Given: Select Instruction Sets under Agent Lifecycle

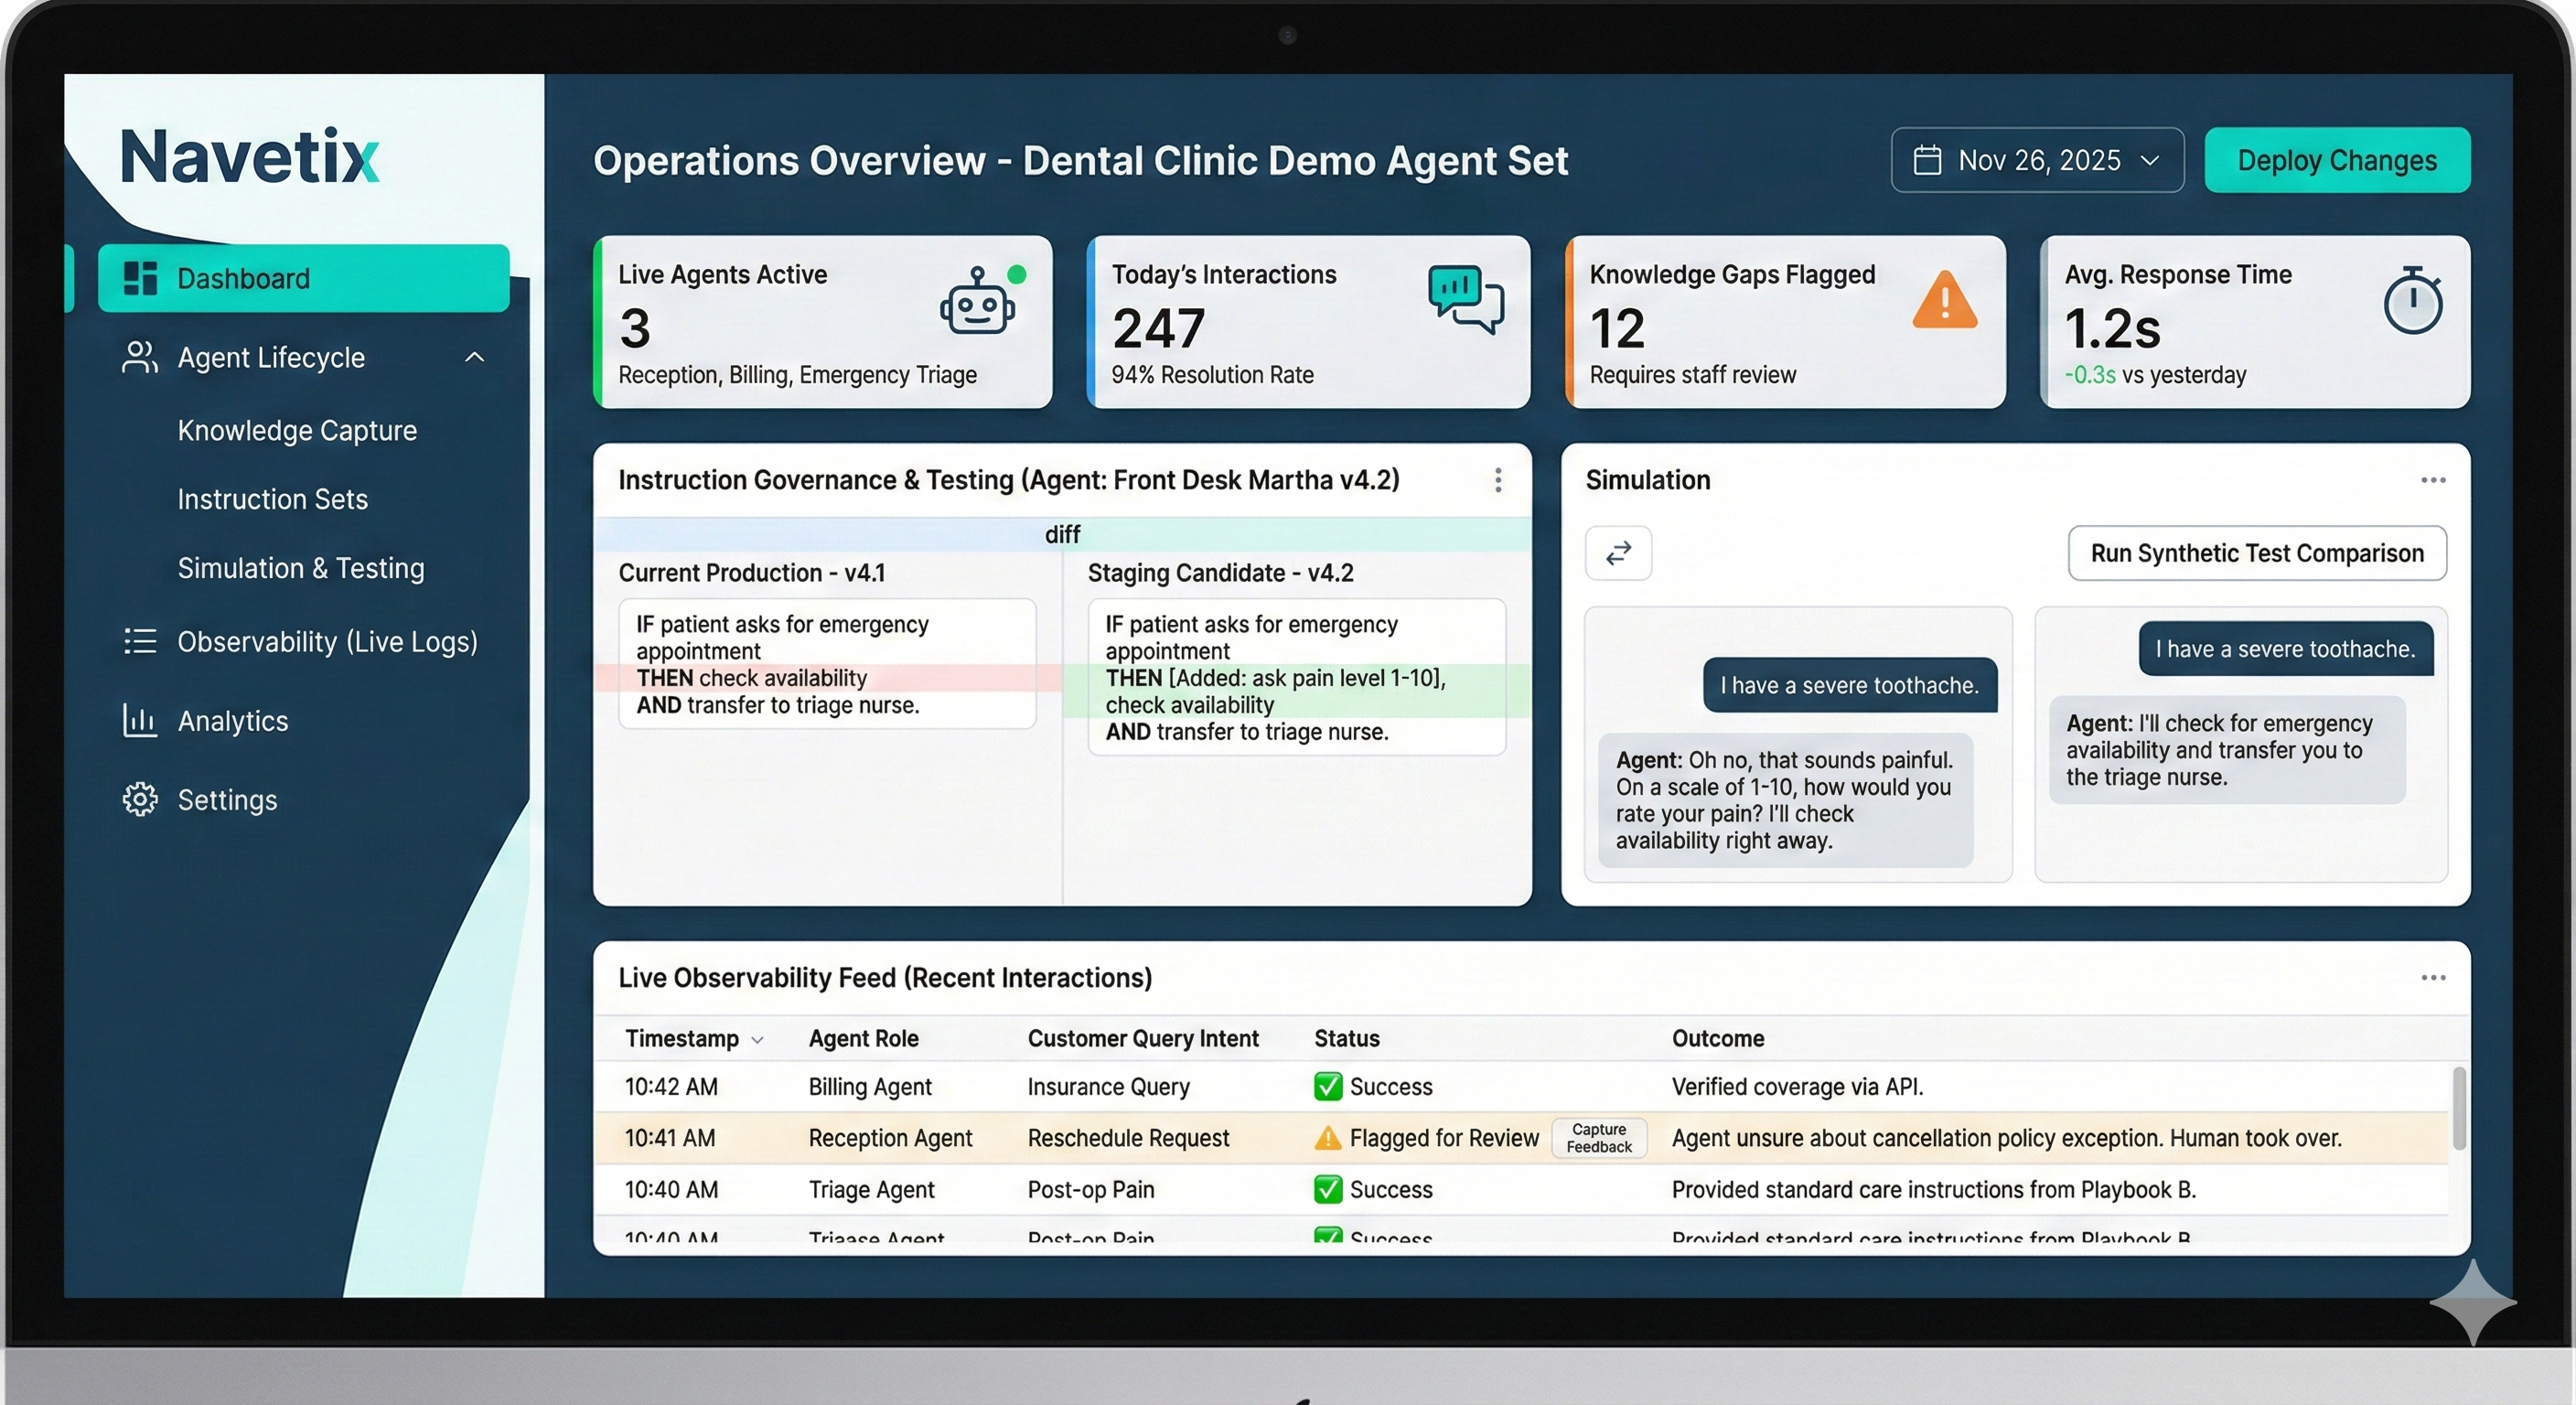Looking at the screenshot, I should [272, 499].
